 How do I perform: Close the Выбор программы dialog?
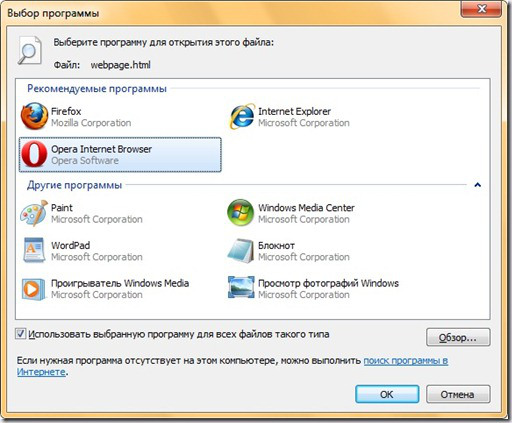[x=481, y=9]
